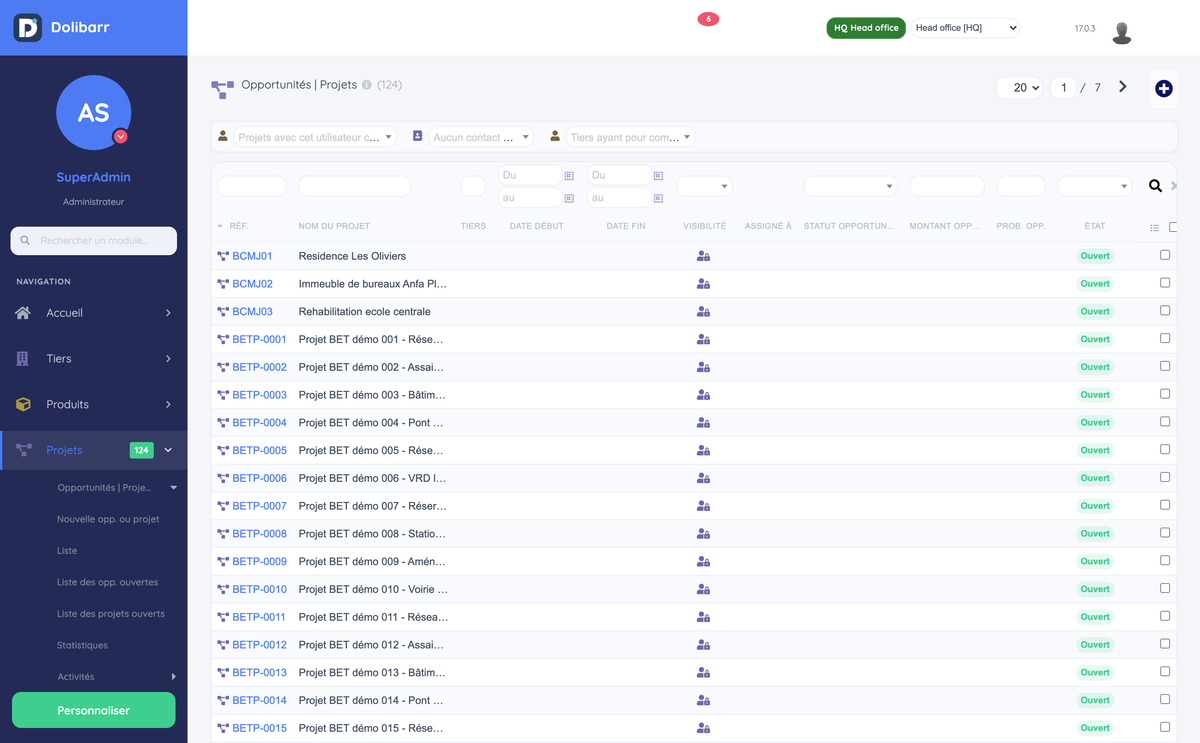Image resolution: width=1200 pixels, height=743 pixels.
Task: Click the Réf. filter input field
Action: (252, 186)
